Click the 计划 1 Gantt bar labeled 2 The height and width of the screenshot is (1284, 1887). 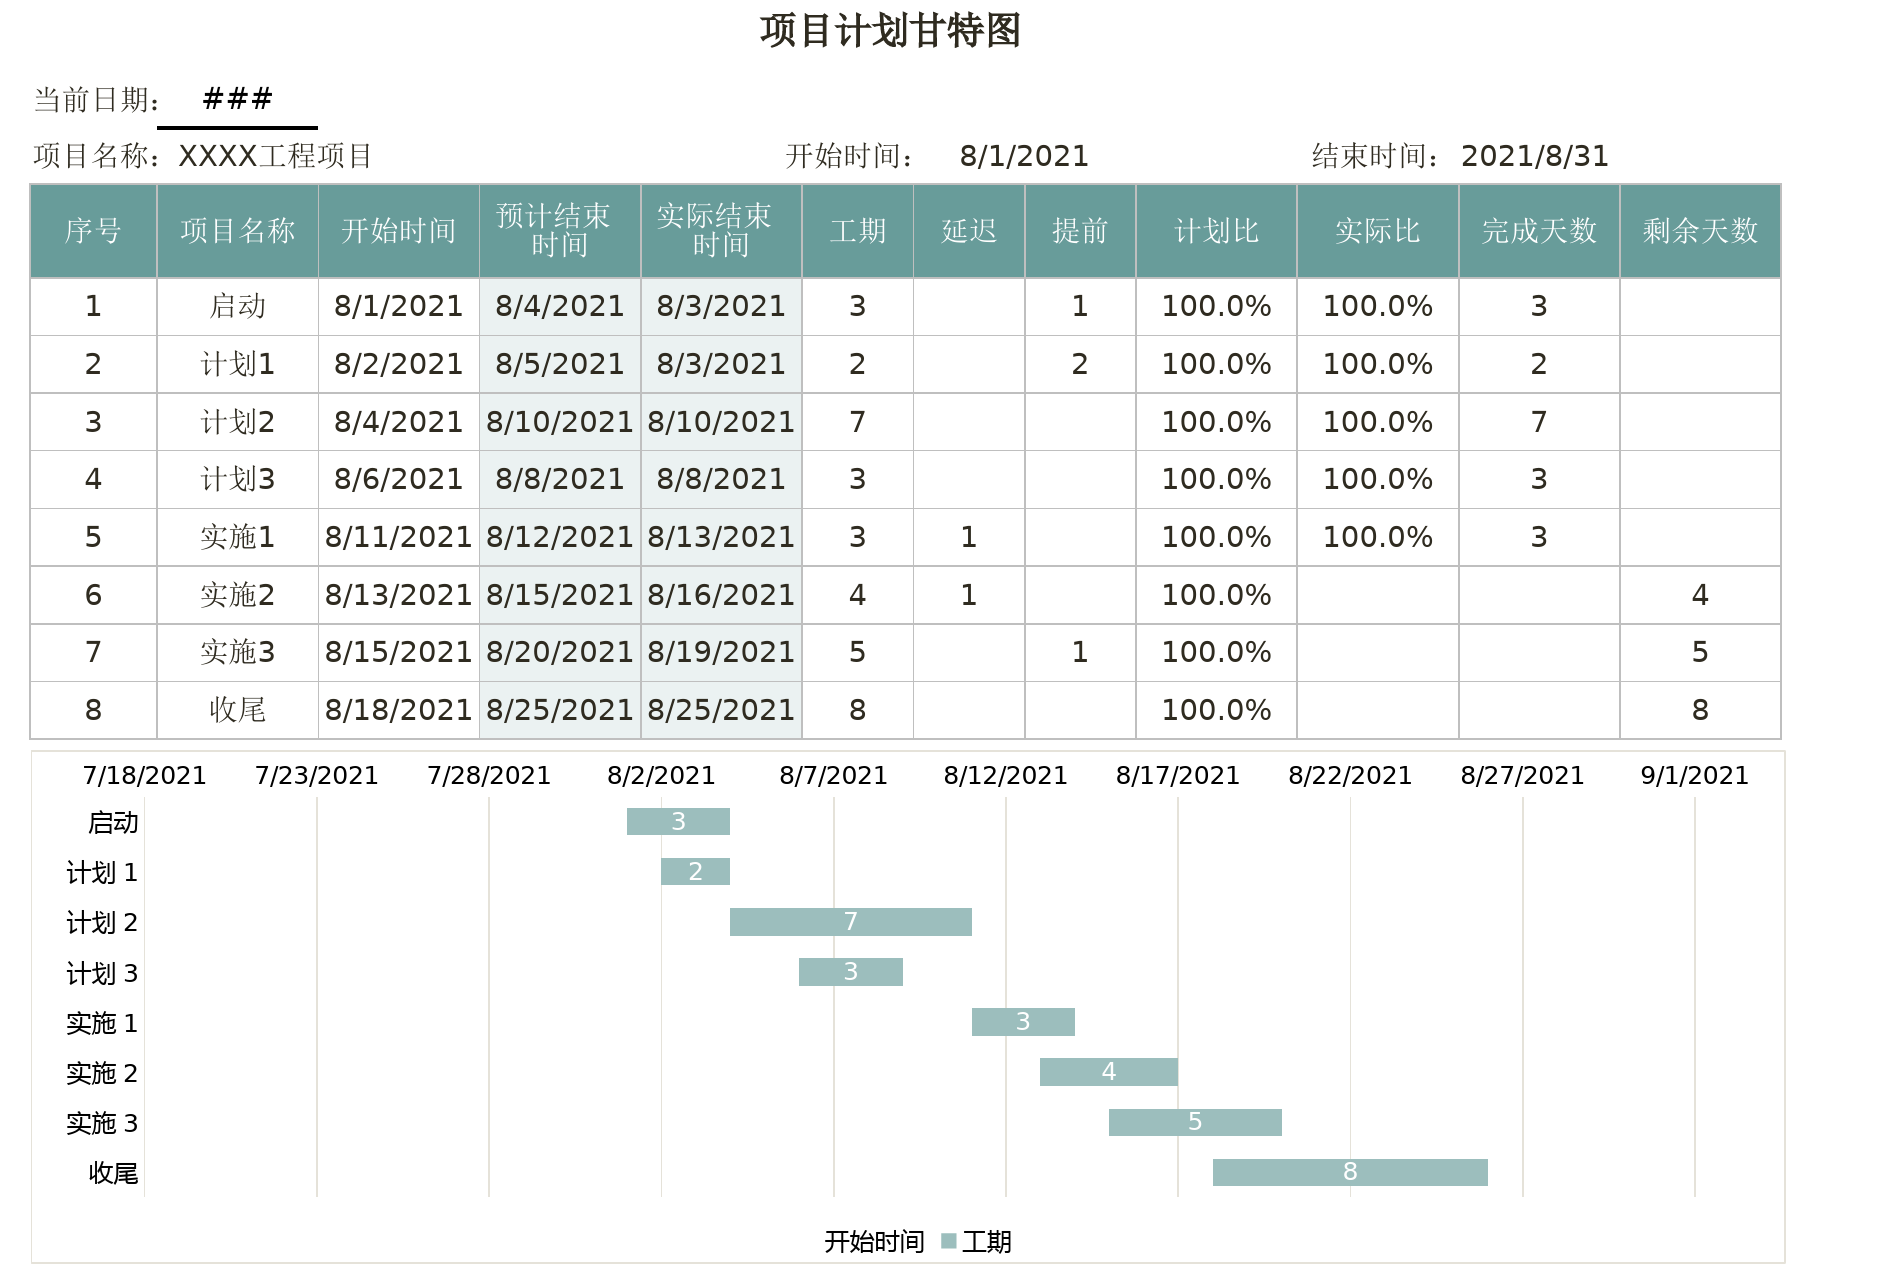click(x=695, y=871)
